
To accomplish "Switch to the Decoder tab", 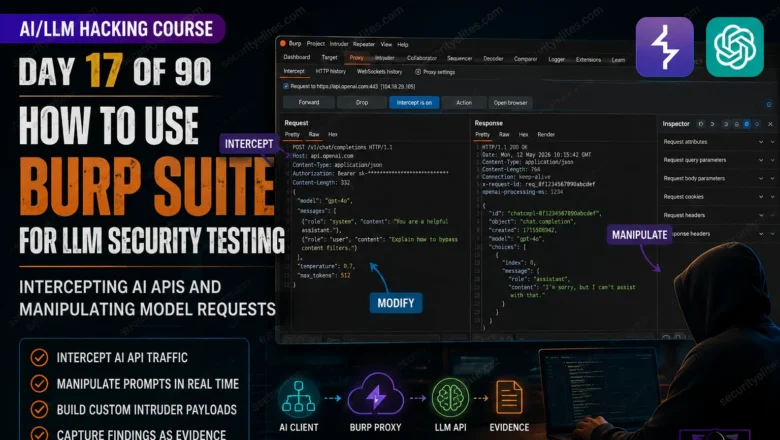I will (x=493, y=59).
